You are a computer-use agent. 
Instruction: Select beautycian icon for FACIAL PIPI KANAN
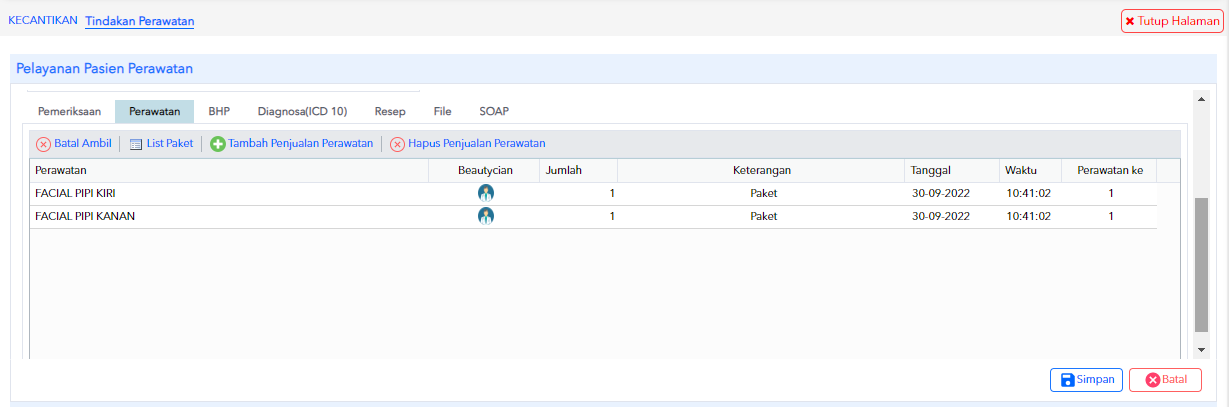[486, 216]
